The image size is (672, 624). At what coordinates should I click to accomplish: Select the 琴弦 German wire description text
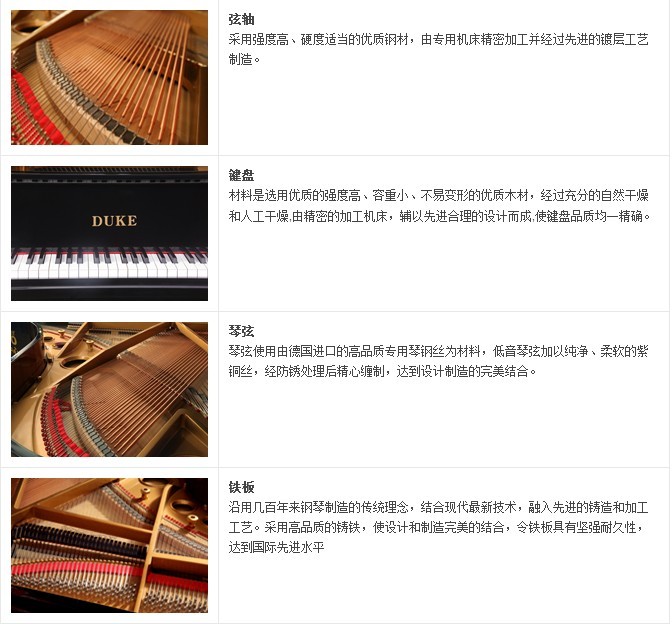[x=438, y=362]
